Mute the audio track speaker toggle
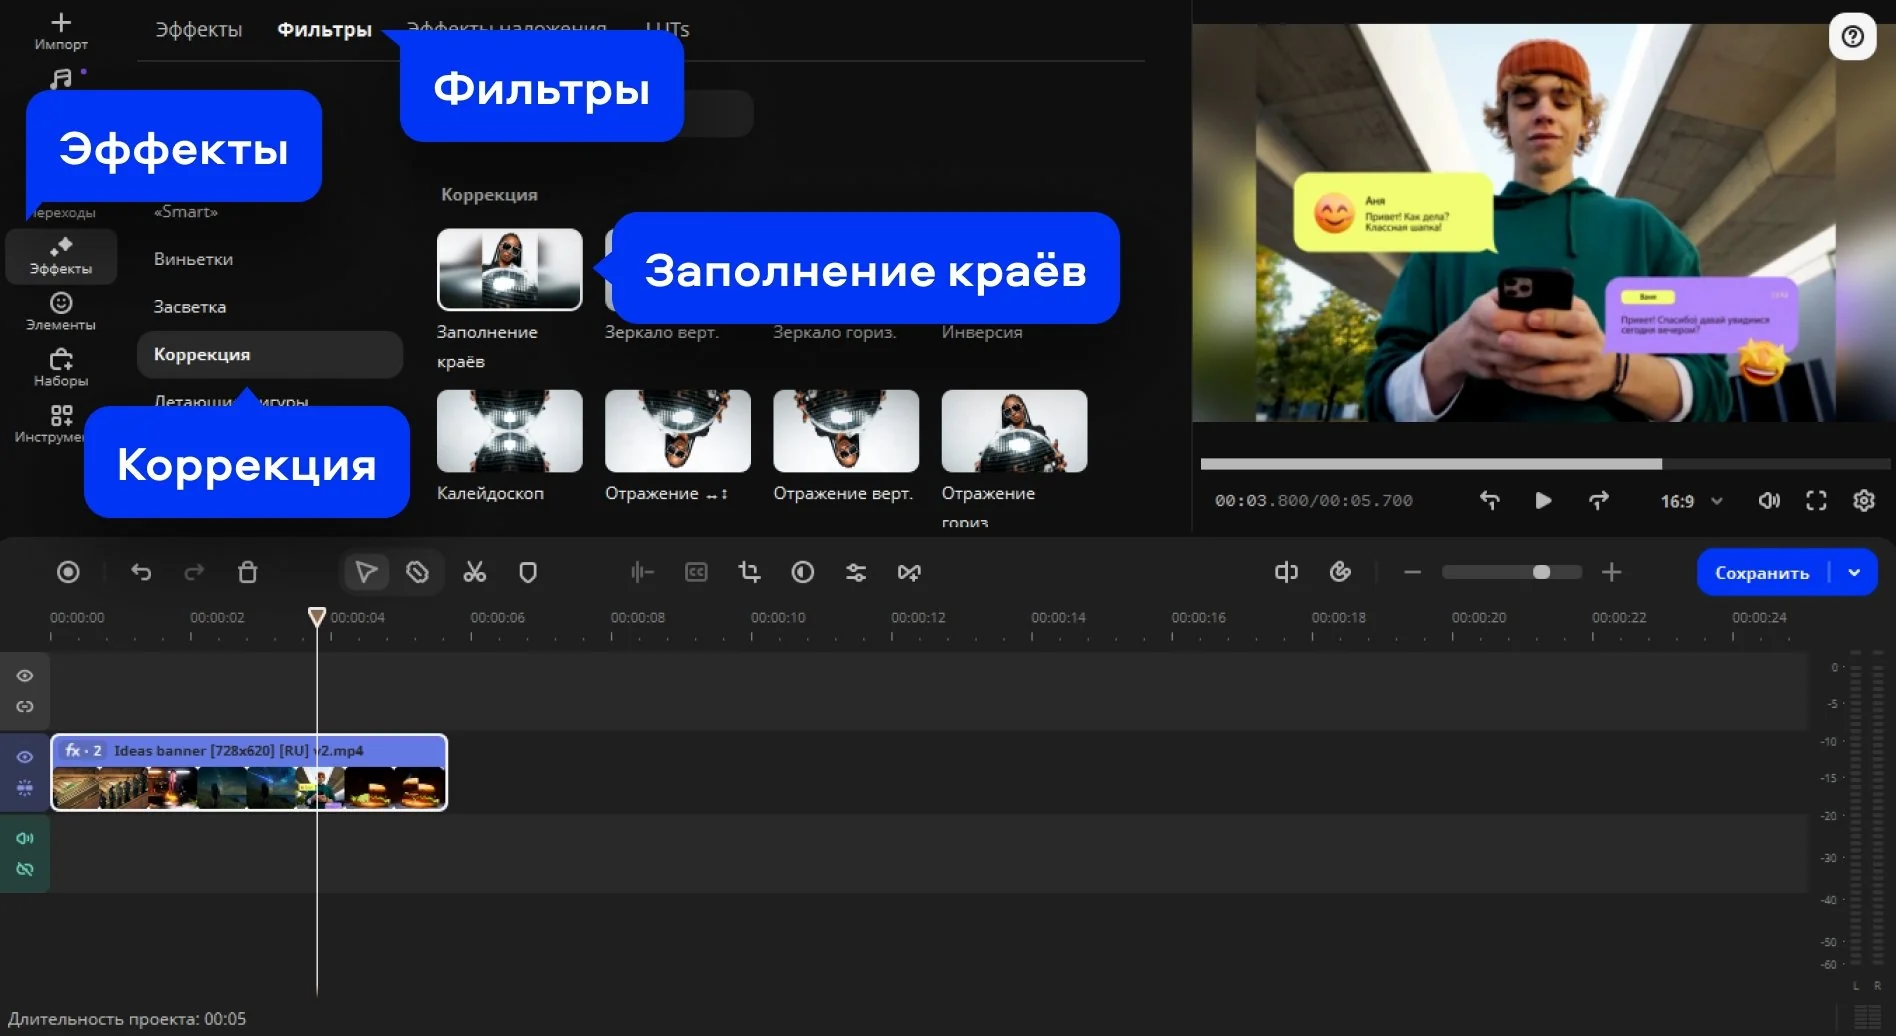Image resolution: width=1896 pixels, height=1036 pixels. tap(25, 838)
